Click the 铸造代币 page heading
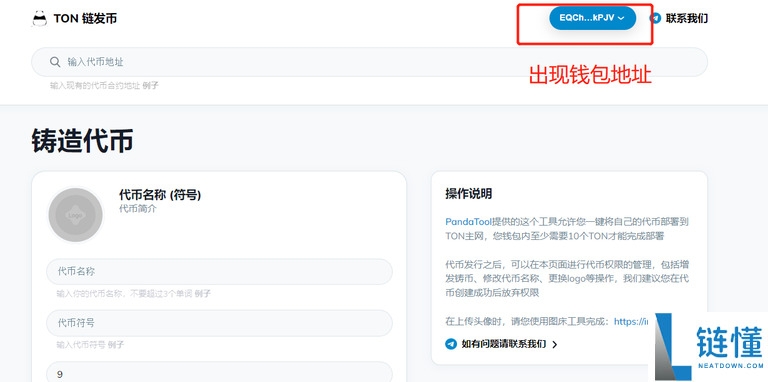 82,142
